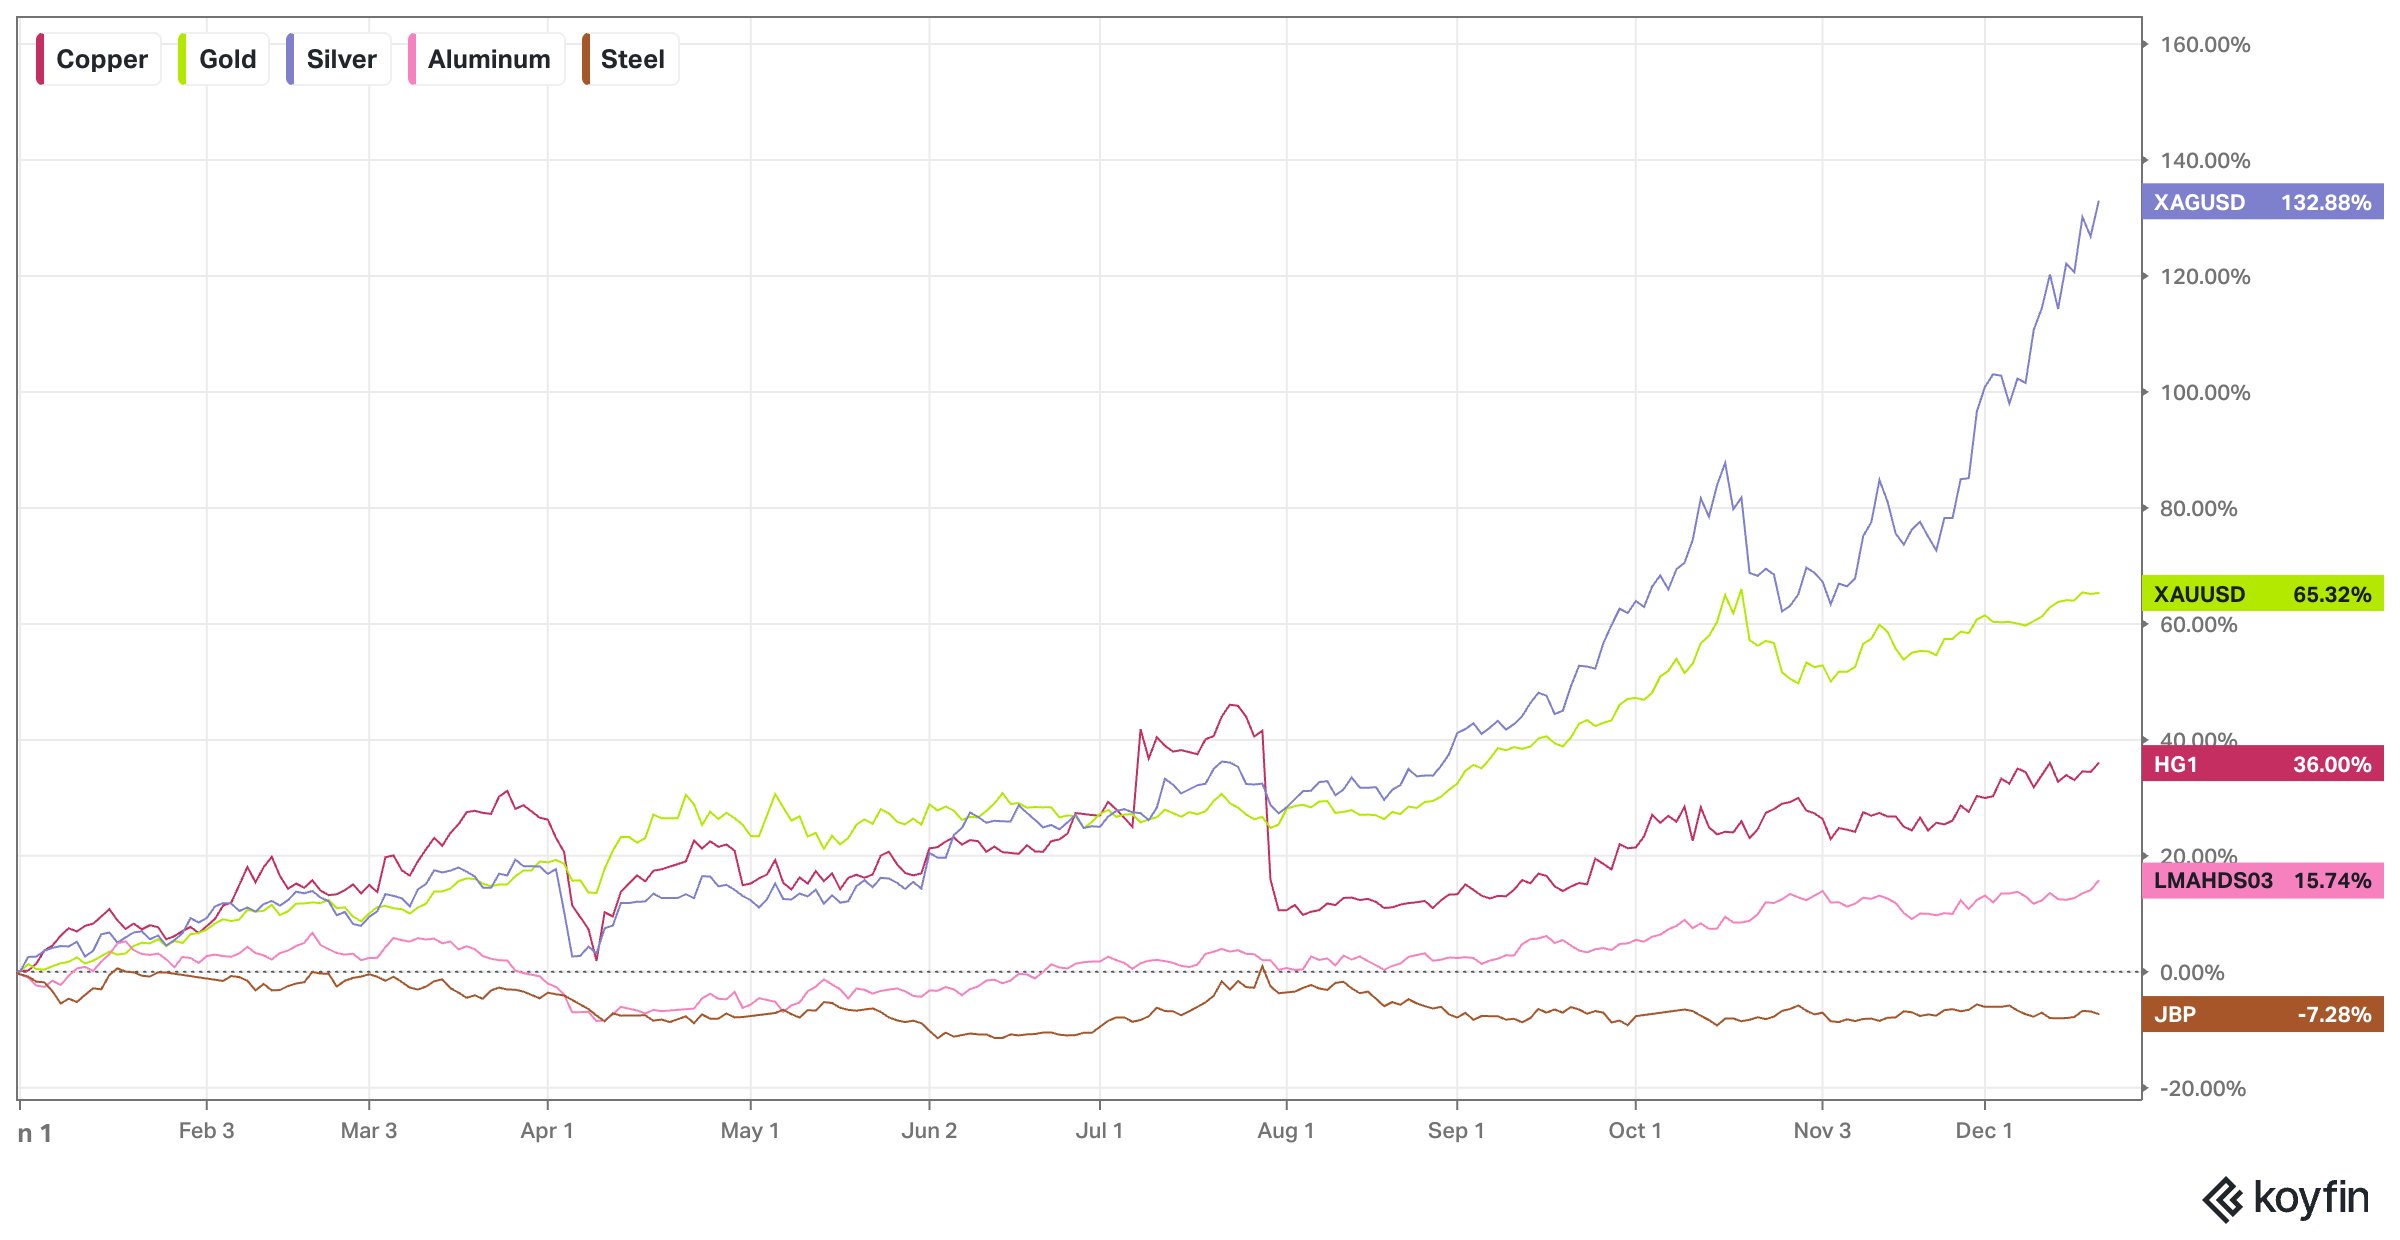This screenshot has width=2400, height=1240.
Task: Click the HG1 36.00% axis tag
Action: pos(2262,764)
